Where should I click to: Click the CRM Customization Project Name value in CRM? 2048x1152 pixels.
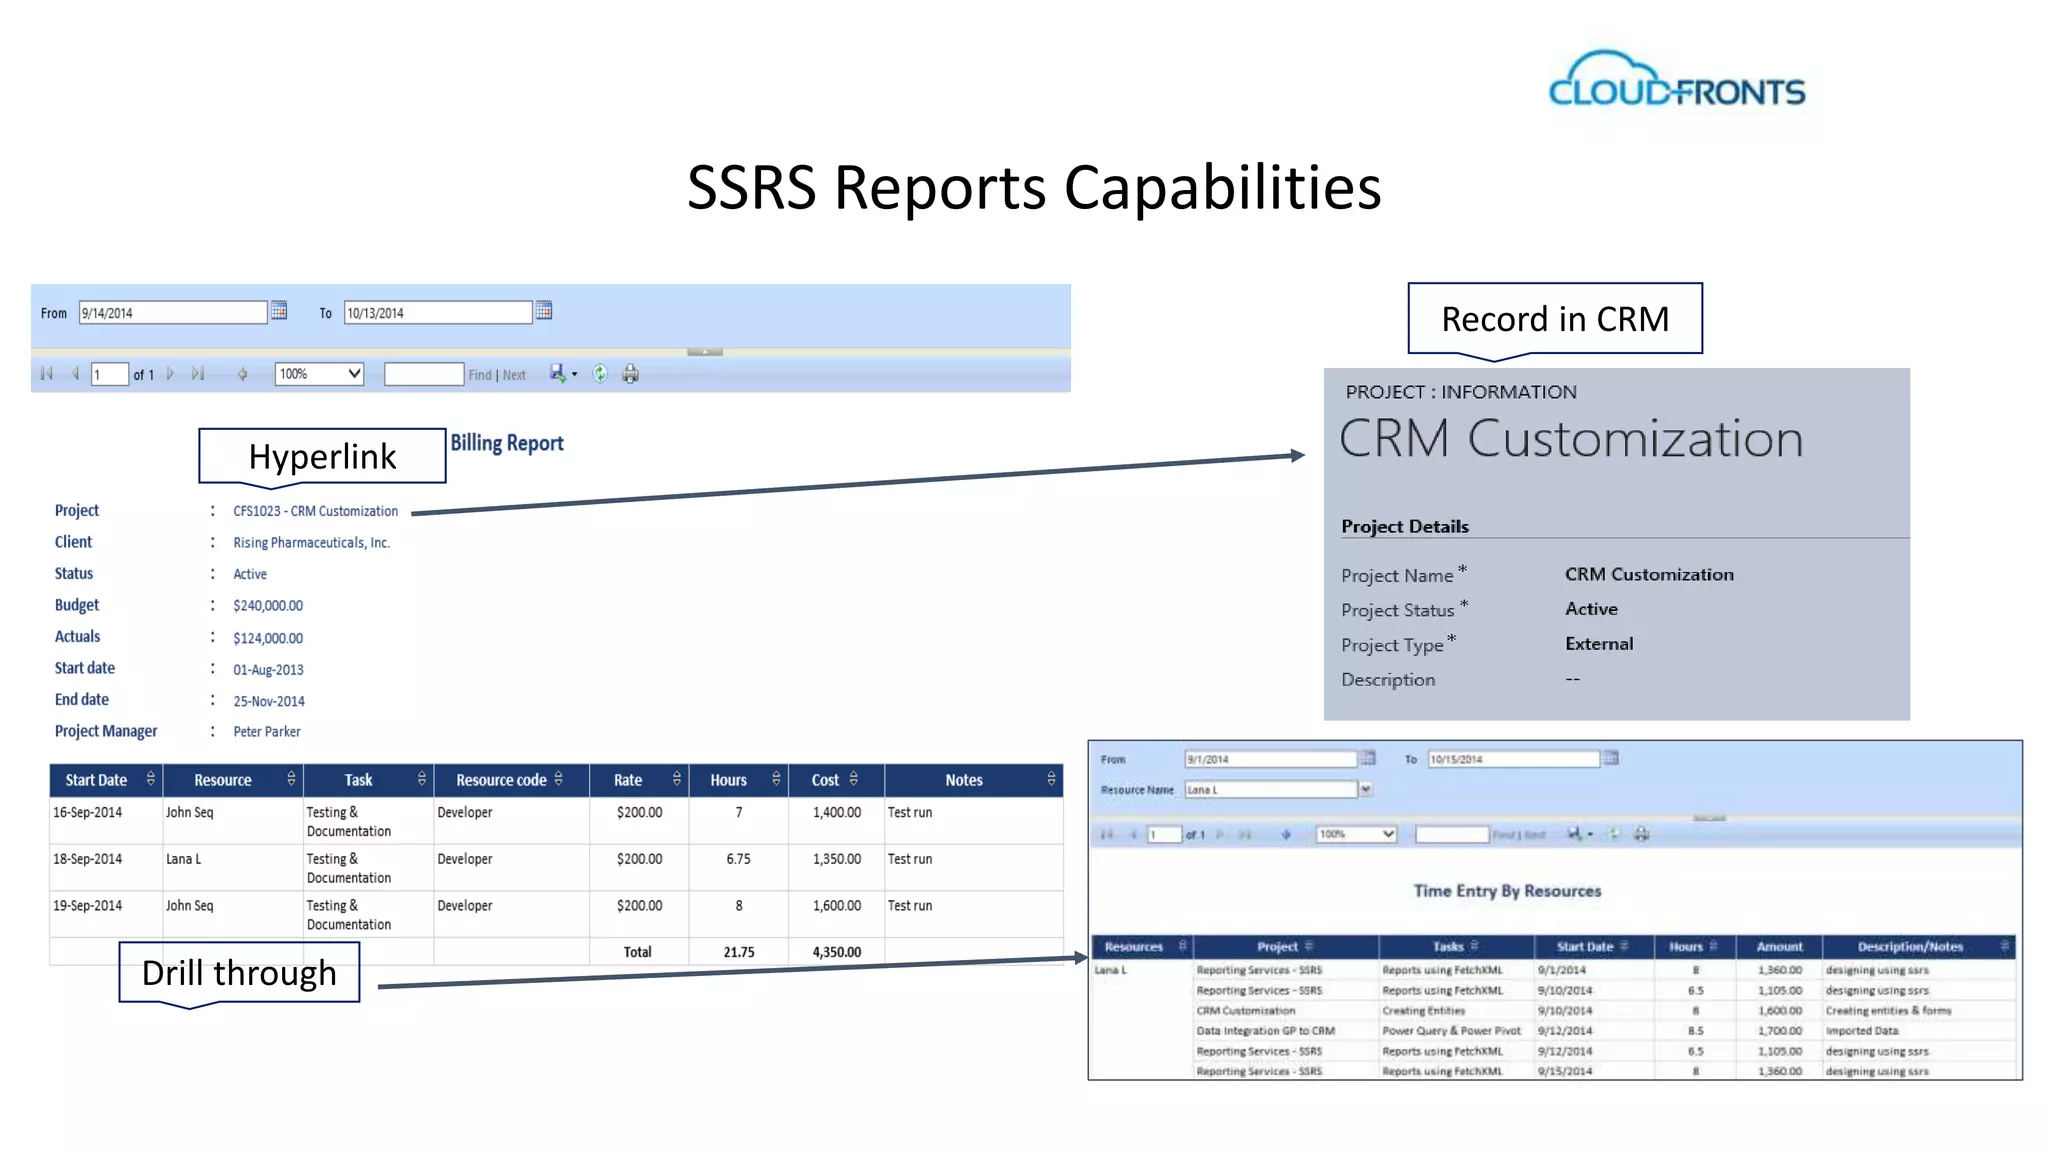coord(1649,574)
